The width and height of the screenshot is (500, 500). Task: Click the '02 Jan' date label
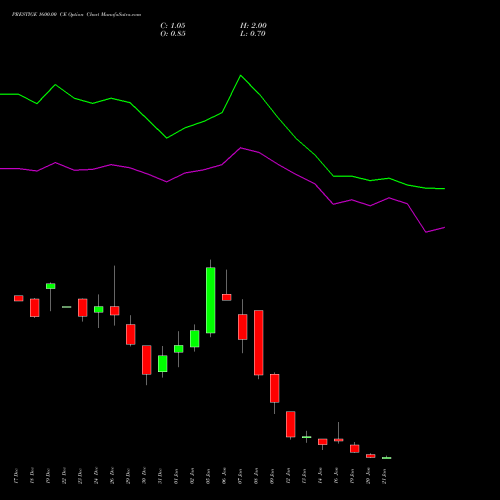192,476
